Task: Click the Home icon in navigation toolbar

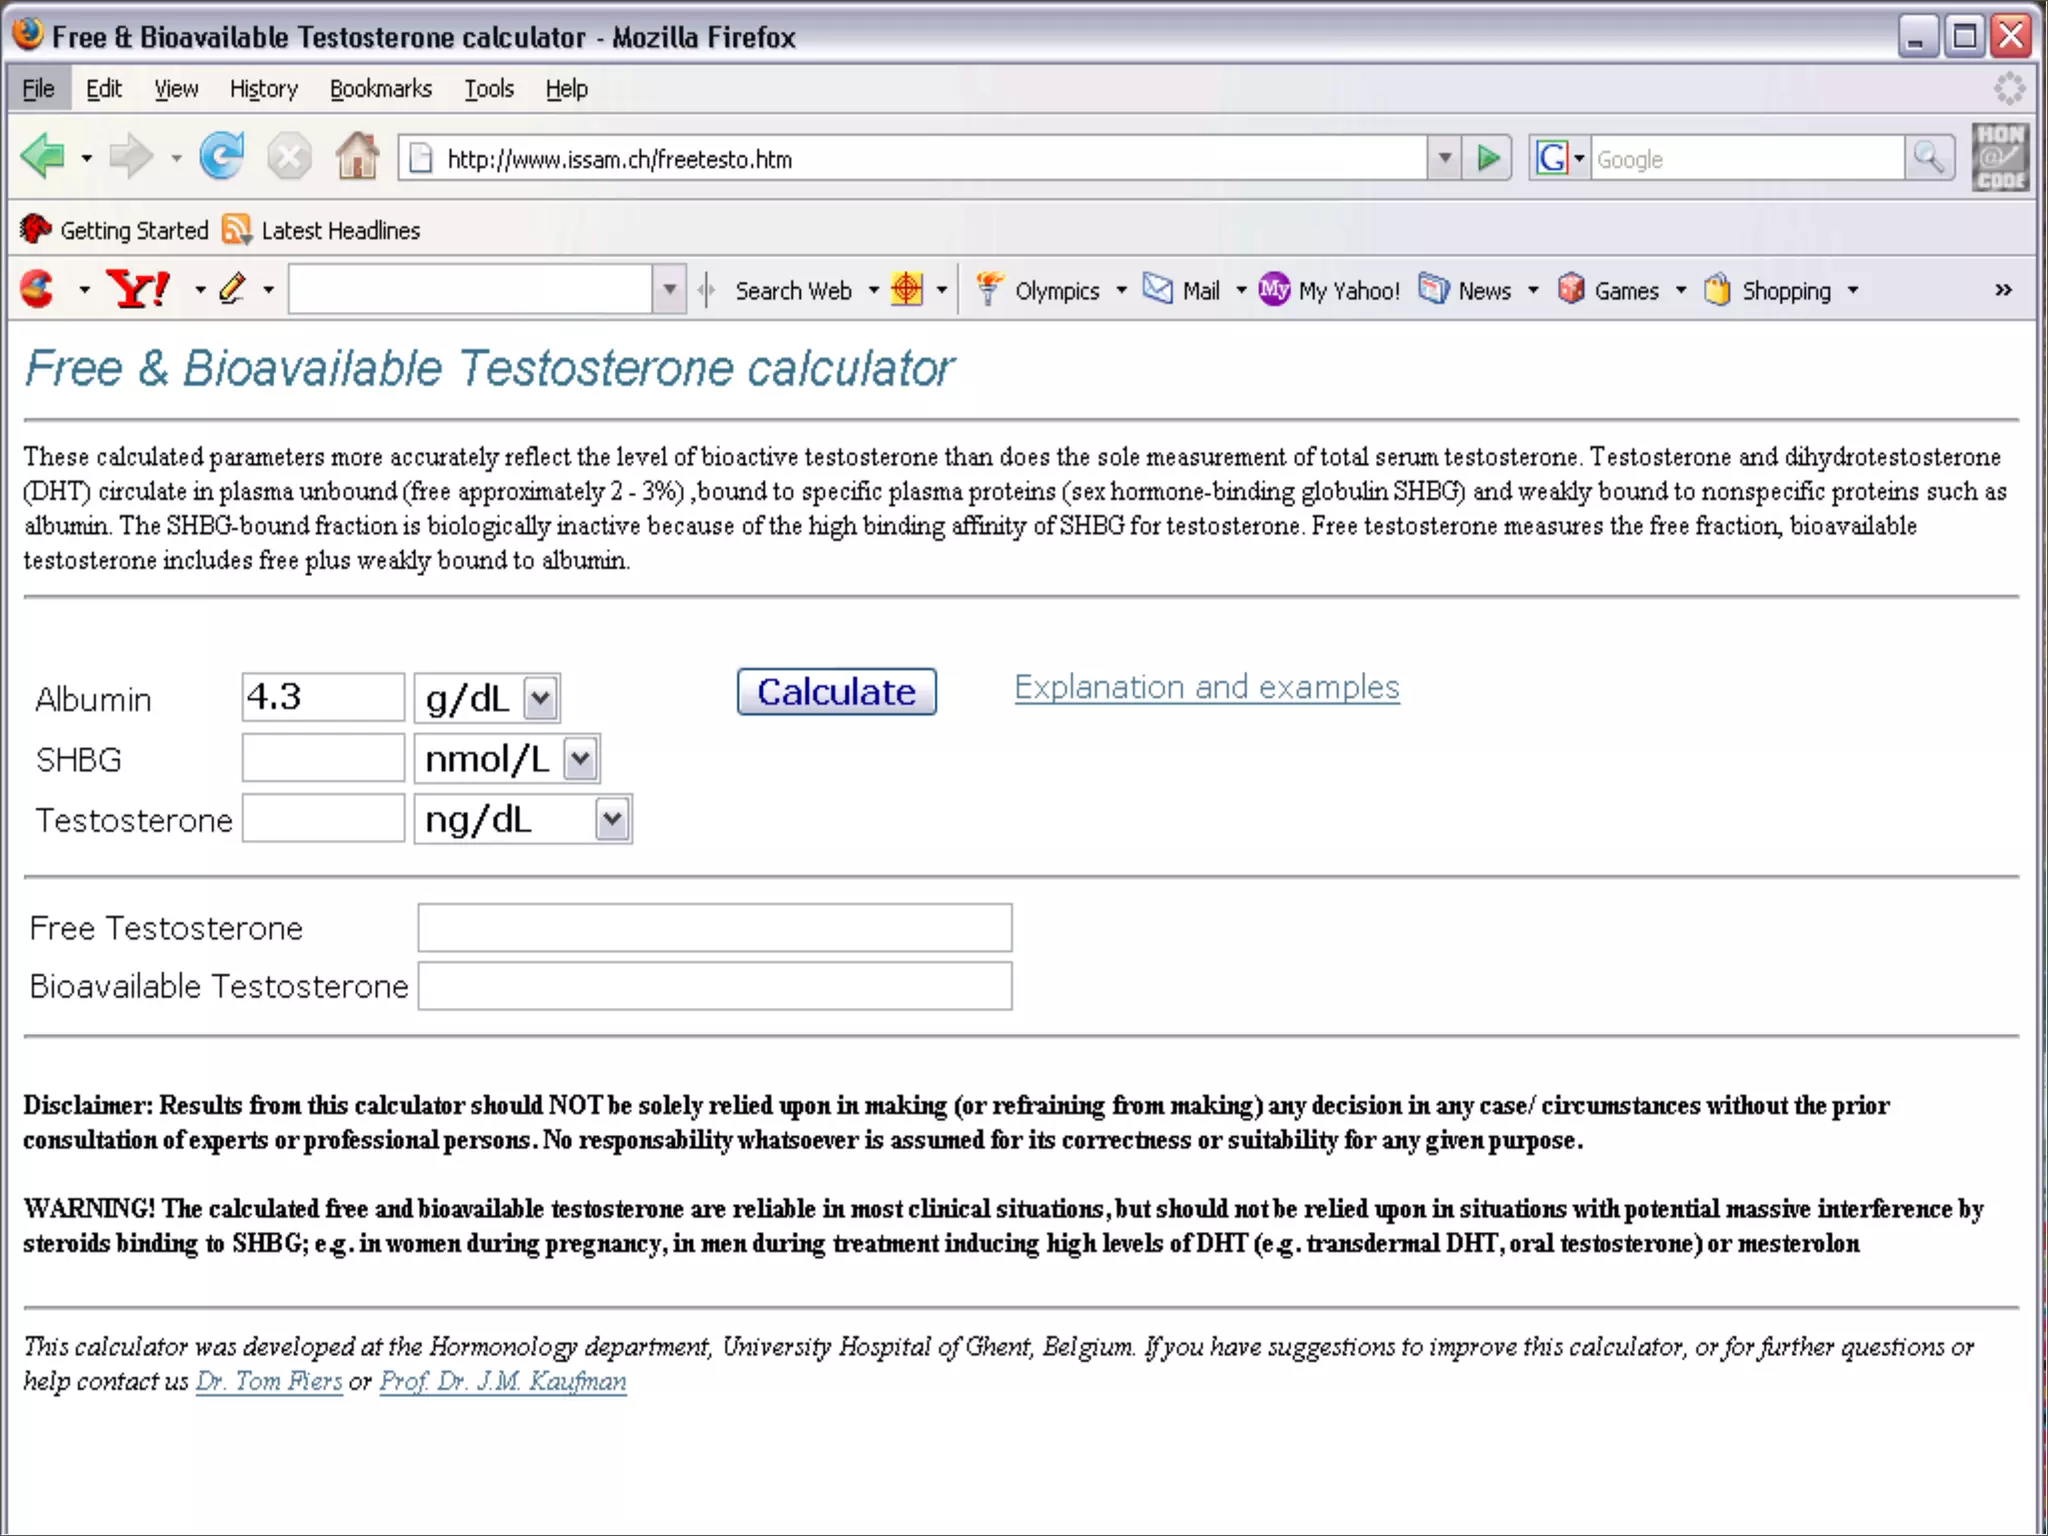Action: point(356,157)
